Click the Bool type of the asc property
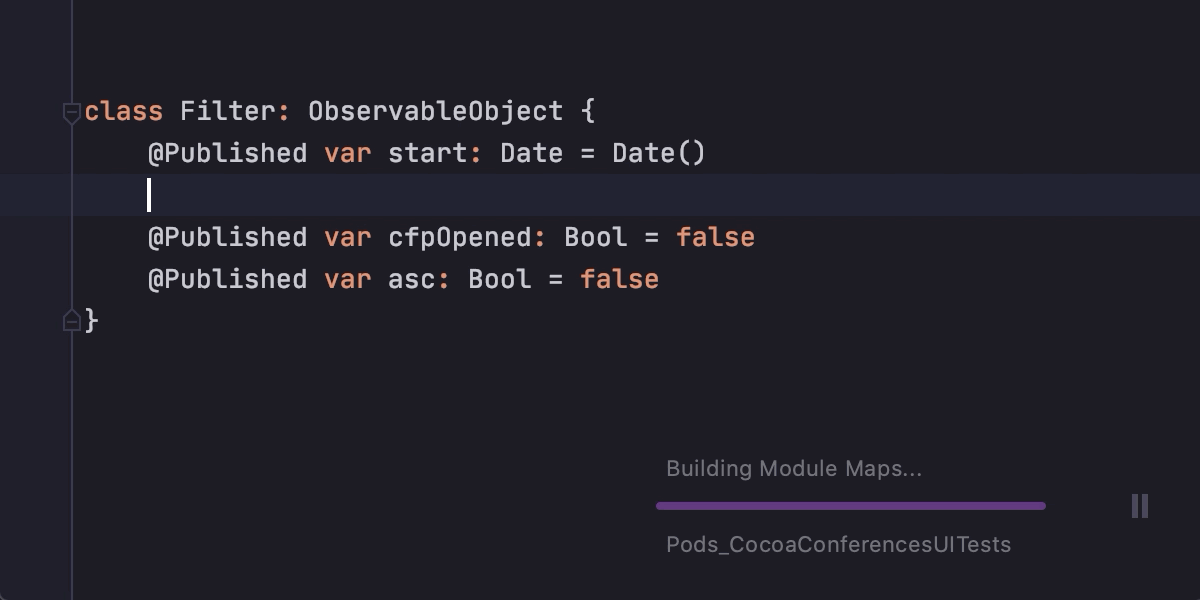 pyautogui.click(x=498, y=279)
